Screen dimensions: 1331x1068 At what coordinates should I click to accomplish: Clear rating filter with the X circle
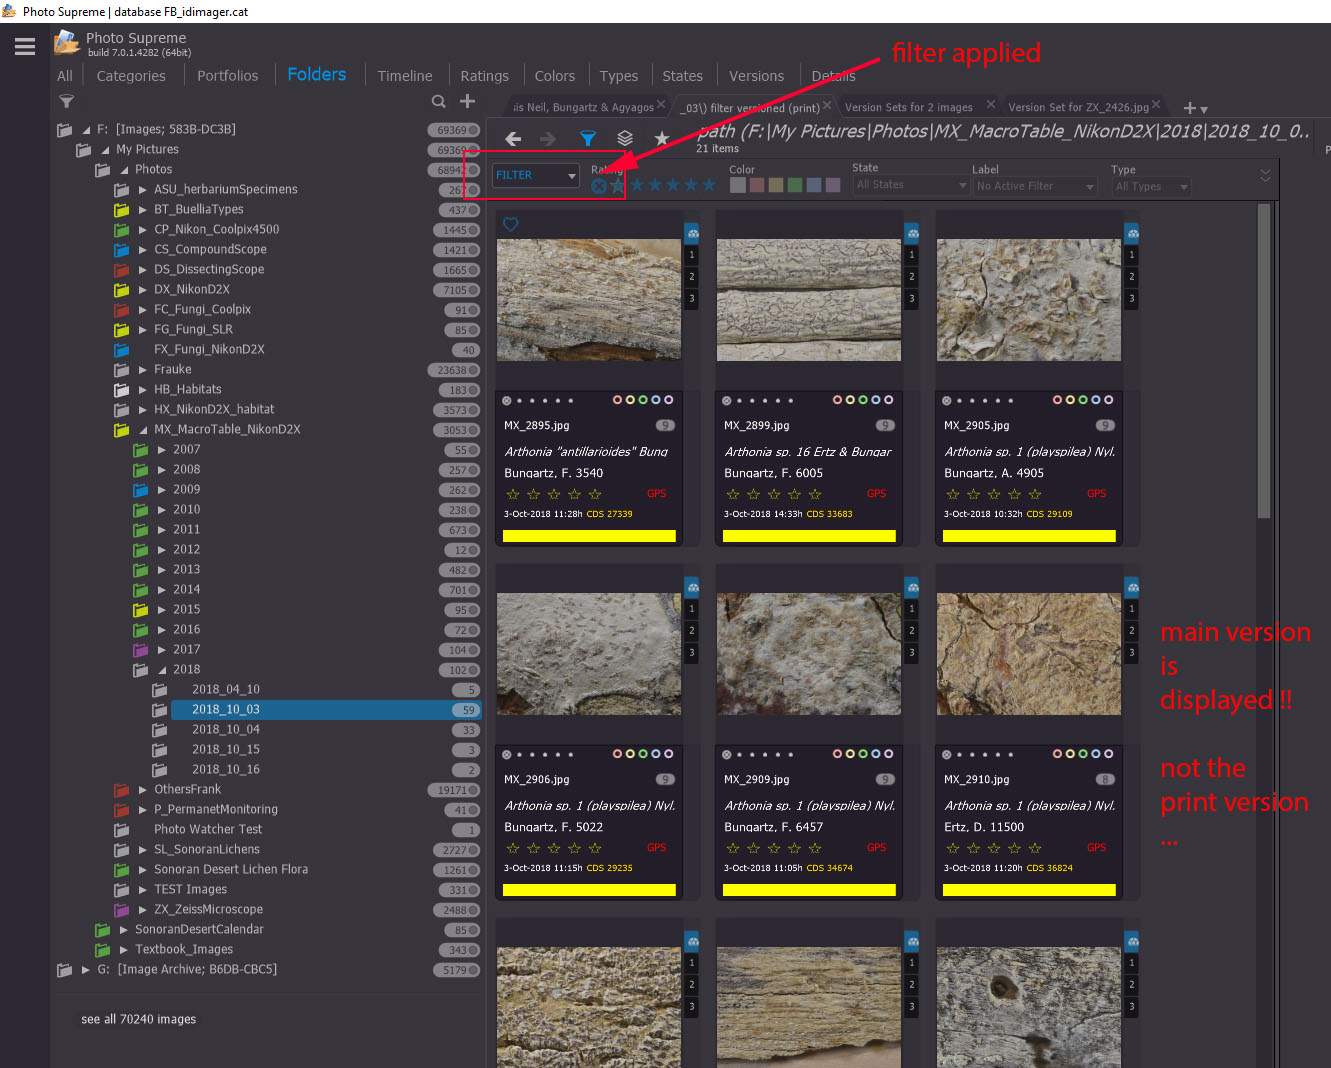tap(598, 186)
